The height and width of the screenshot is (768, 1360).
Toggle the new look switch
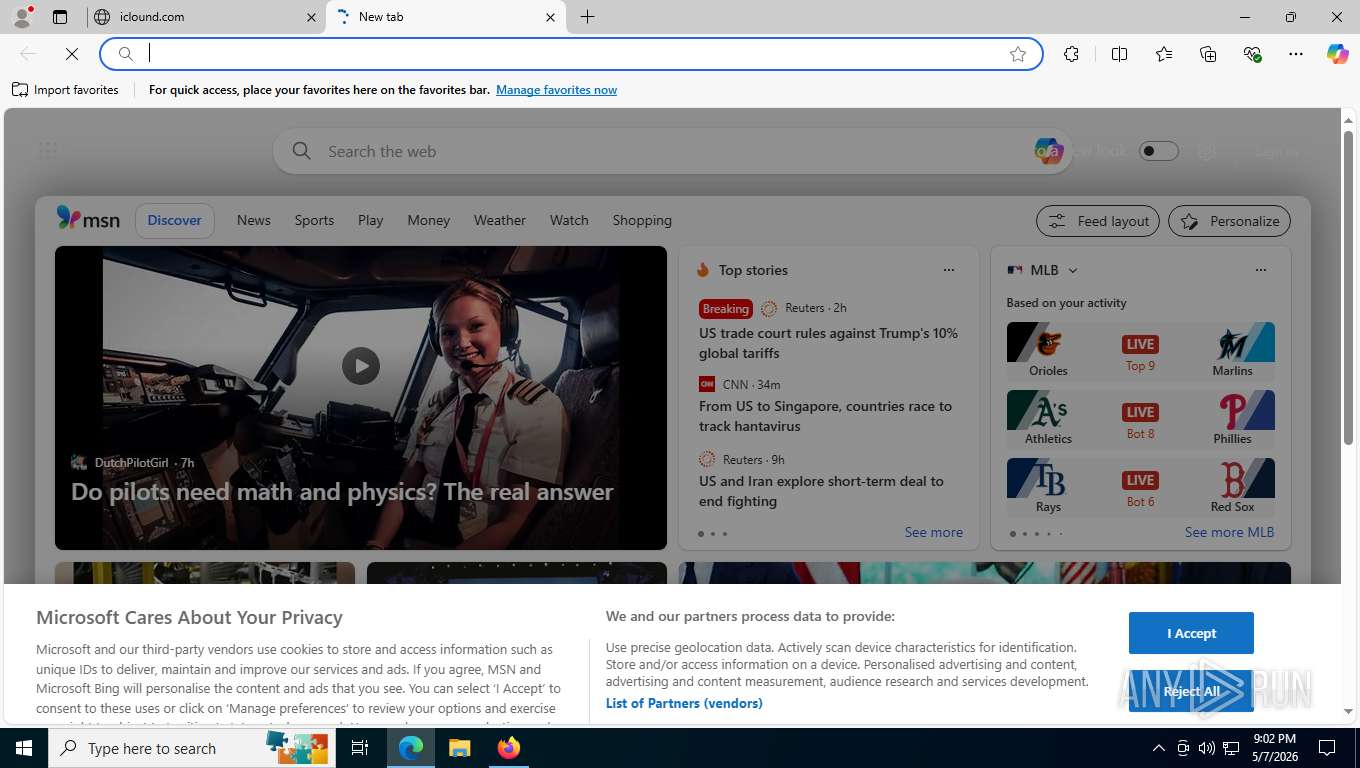click(1159, 151)
